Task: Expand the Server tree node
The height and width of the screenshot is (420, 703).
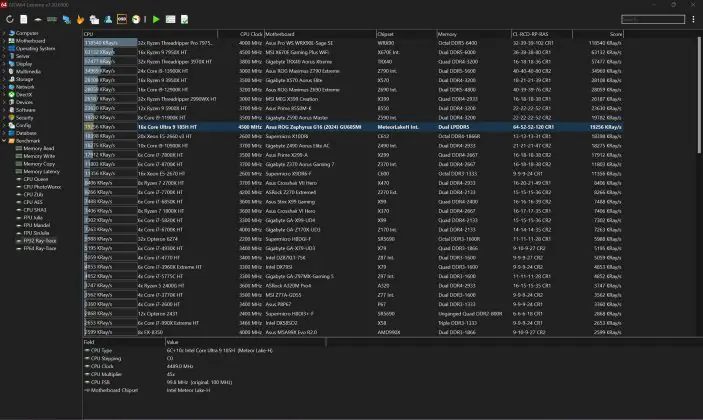Action: coord(4,56)
